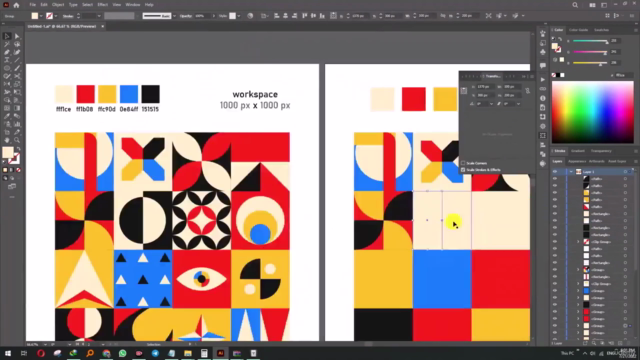Click the vertical align bottom icon

[322, 16]
